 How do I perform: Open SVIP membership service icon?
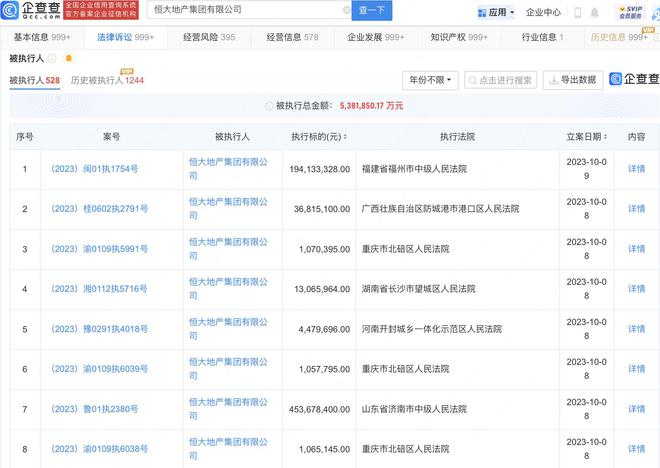(x=631, y=12)
